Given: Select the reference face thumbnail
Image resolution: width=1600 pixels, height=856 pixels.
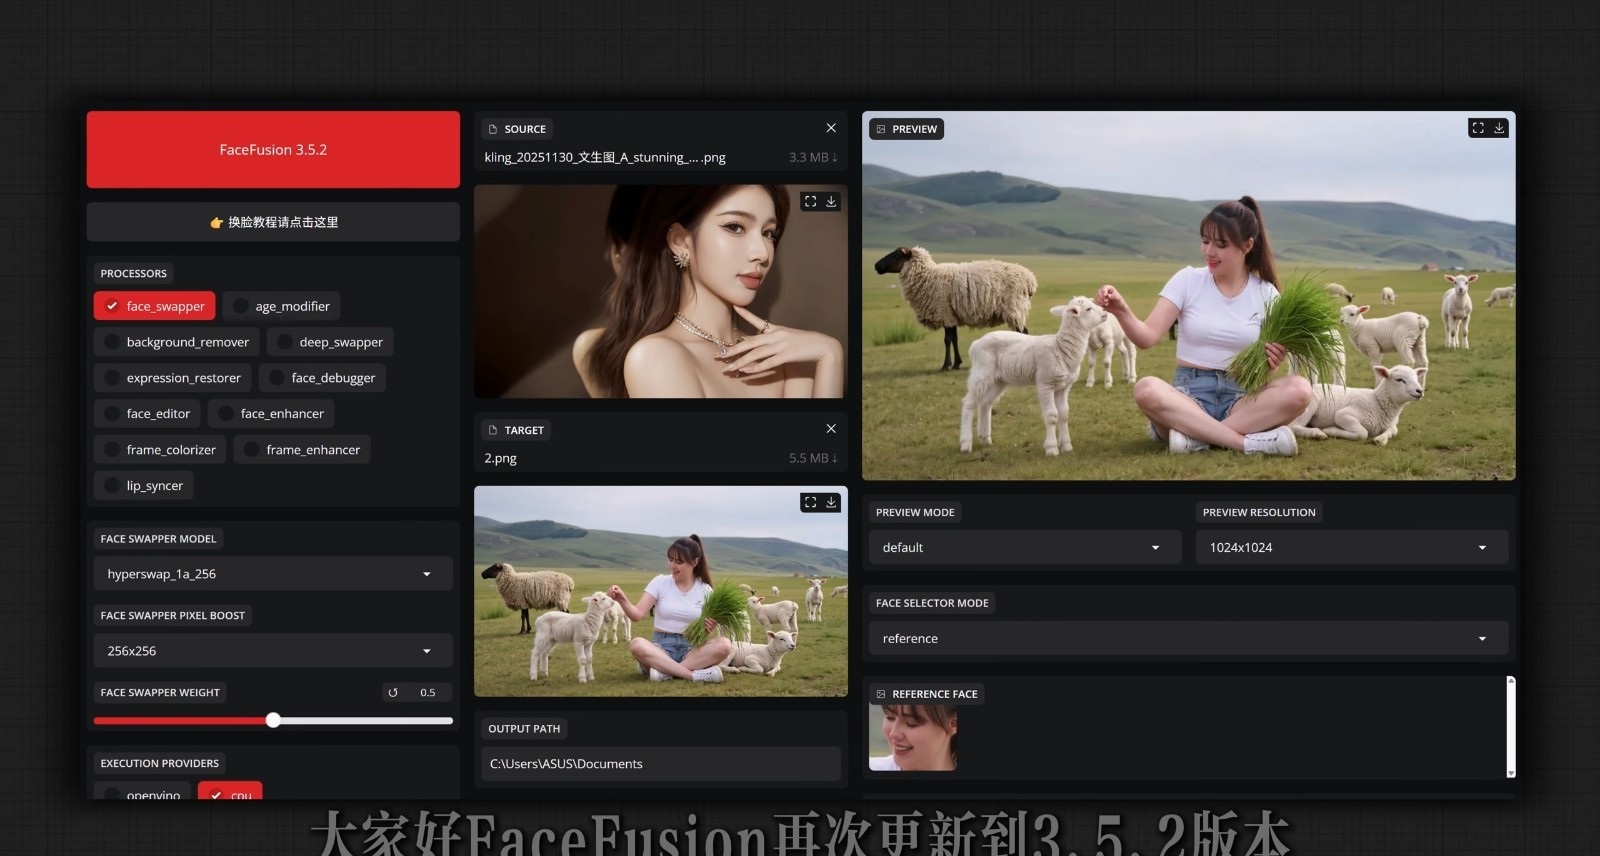Looking at the screenshot, I should 913,738.
